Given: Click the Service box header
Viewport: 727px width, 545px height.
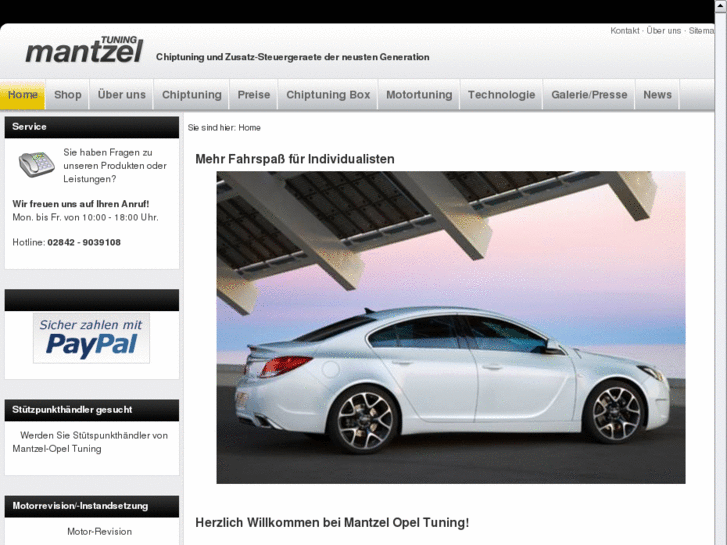Looking at the screenshot, I should point(92,127).
